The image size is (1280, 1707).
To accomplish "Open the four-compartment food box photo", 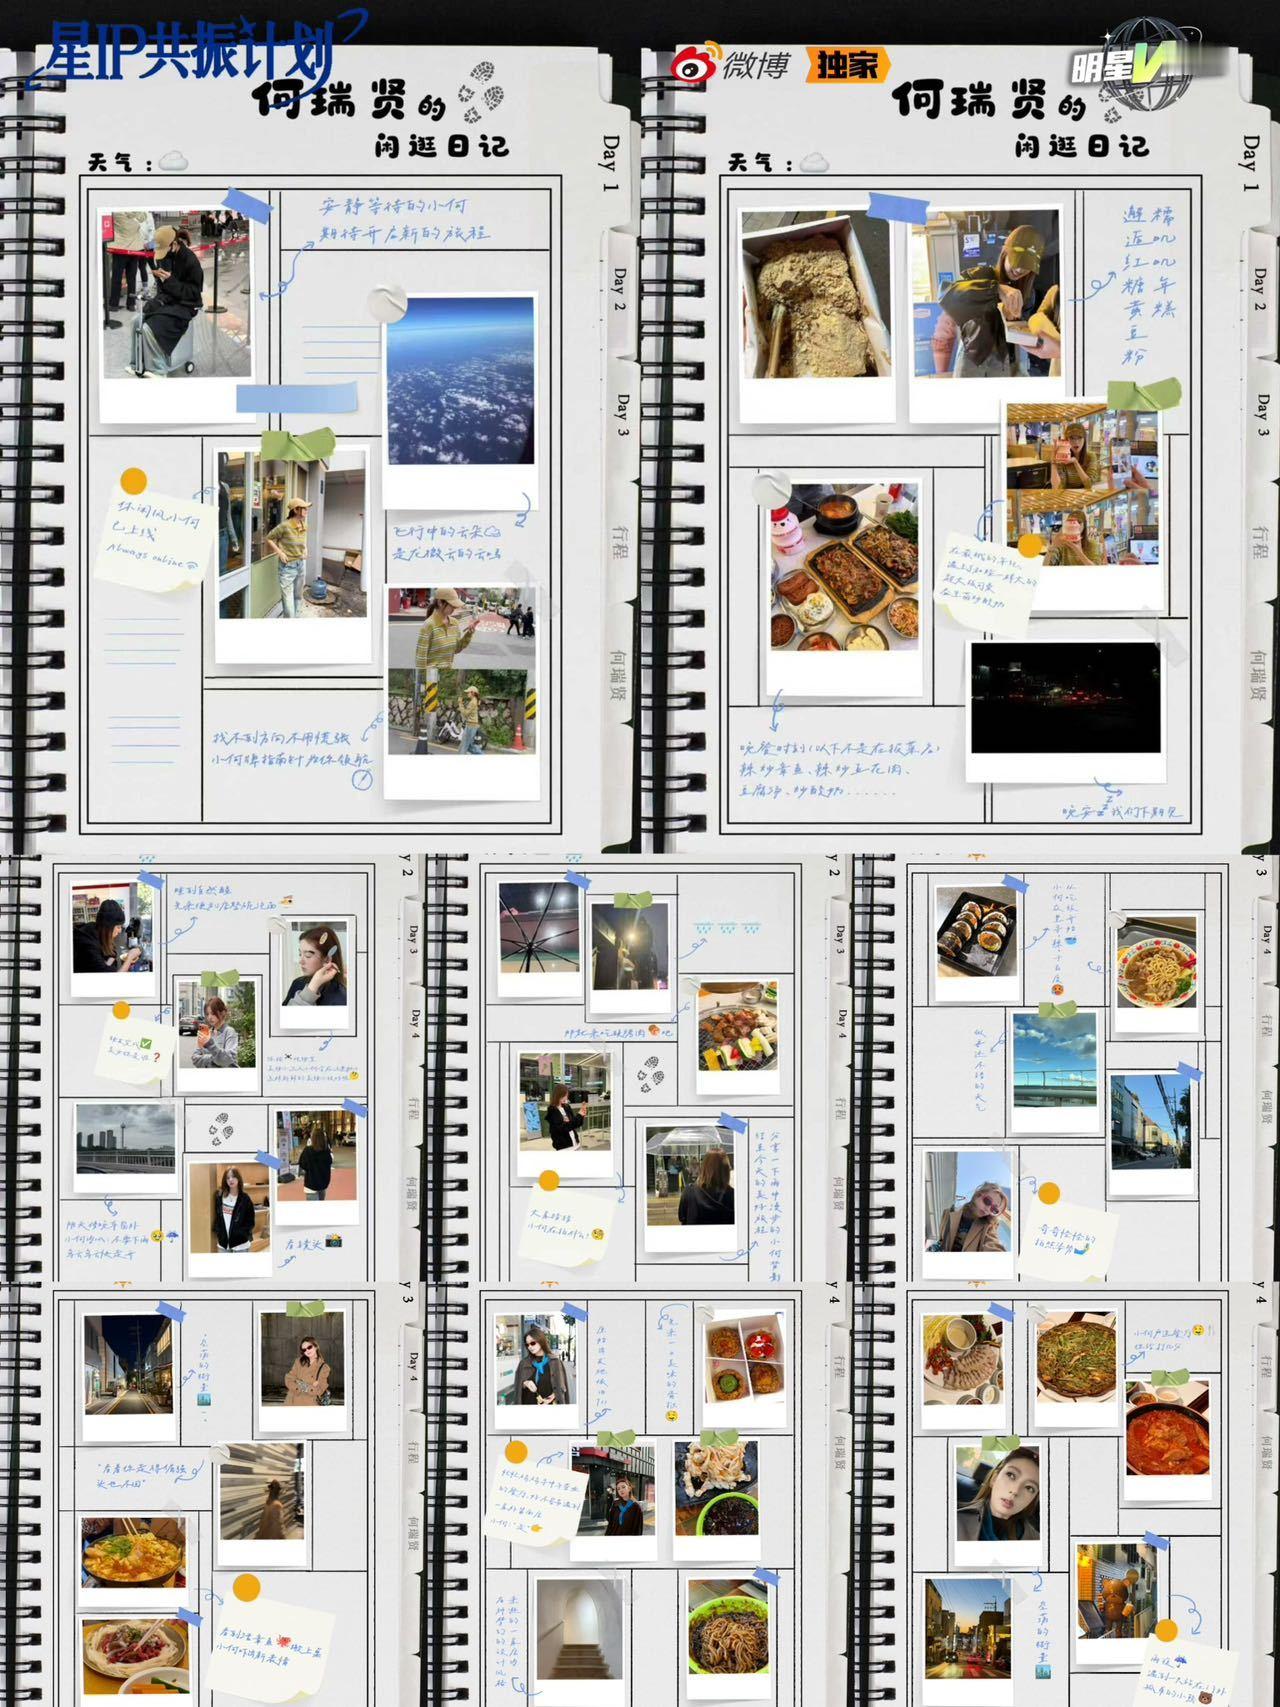I will pyautogui.click(x=744, y=1370).
